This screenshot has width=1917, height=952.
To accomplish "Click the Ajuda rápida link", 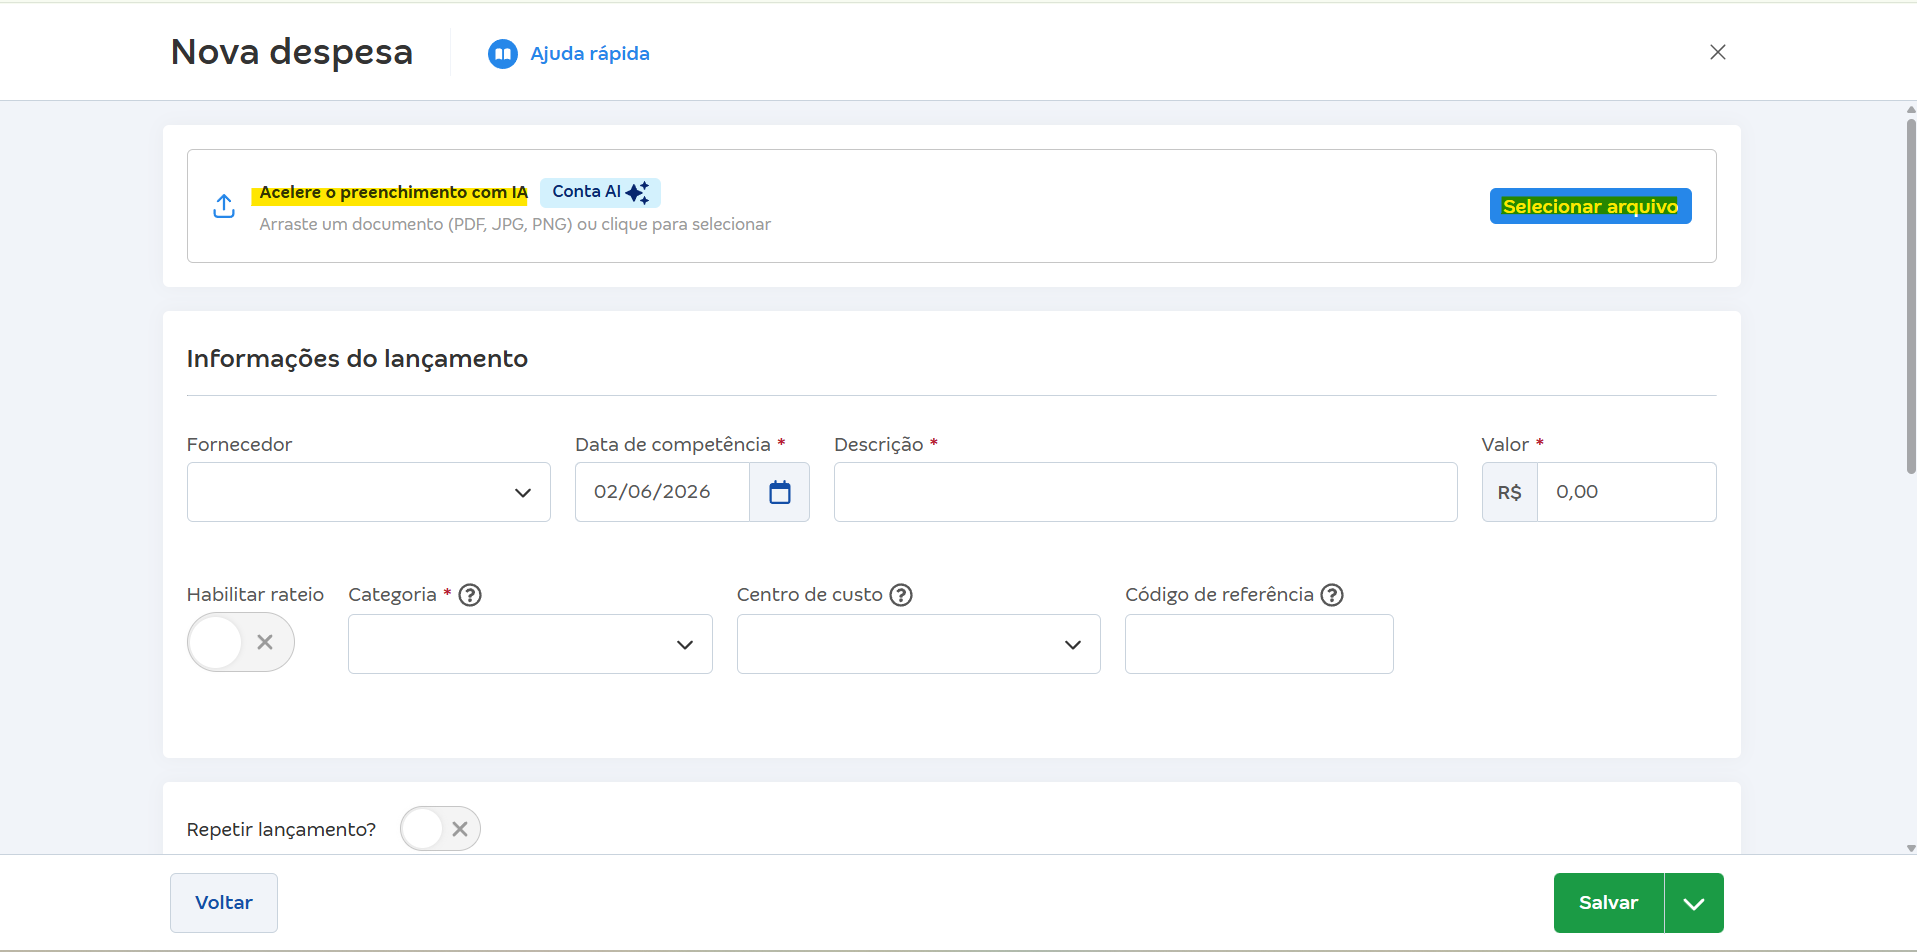I will [590, 54].
